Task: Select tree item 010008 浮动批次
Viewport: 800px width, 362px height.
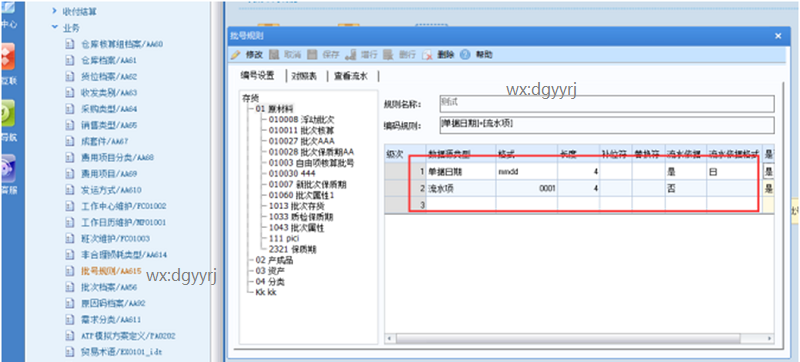Action: point(302,119)
